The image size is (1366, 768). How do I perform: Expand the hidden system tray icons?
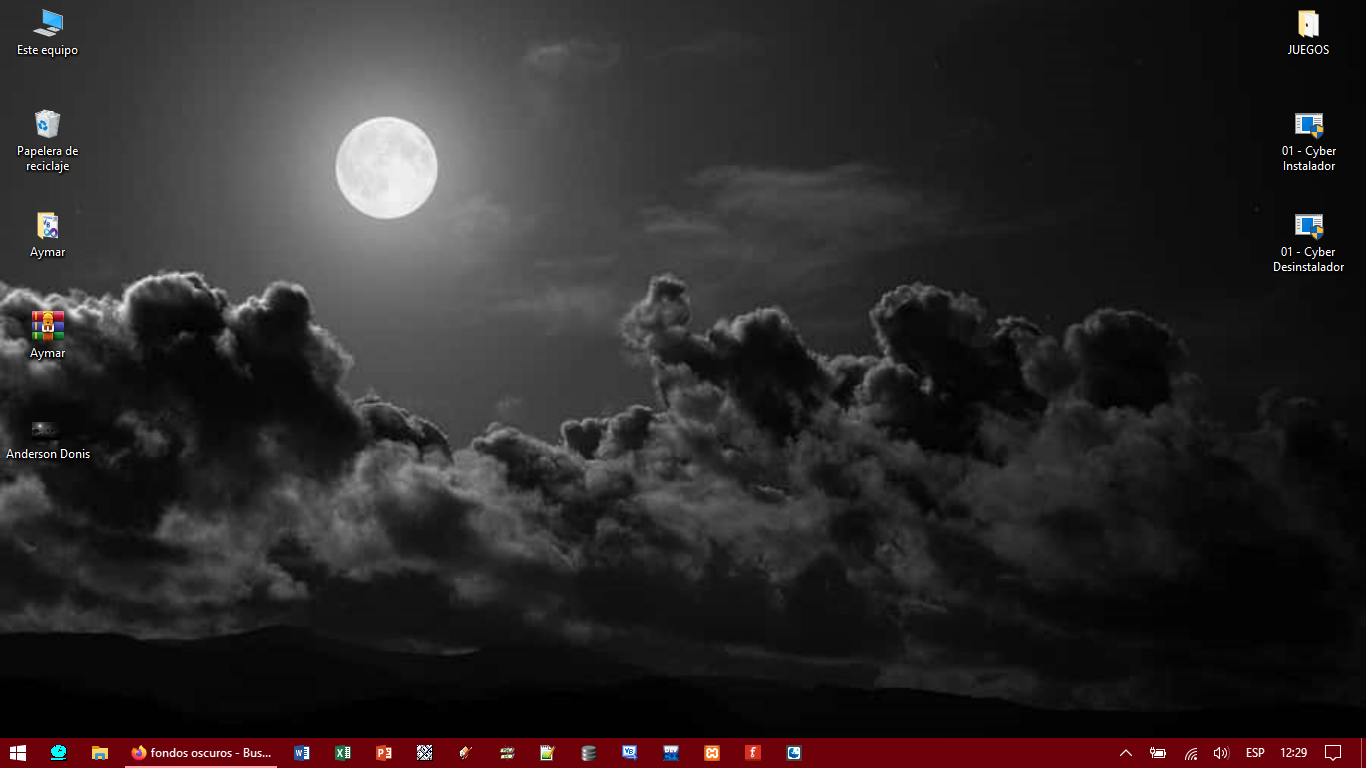1126,753
